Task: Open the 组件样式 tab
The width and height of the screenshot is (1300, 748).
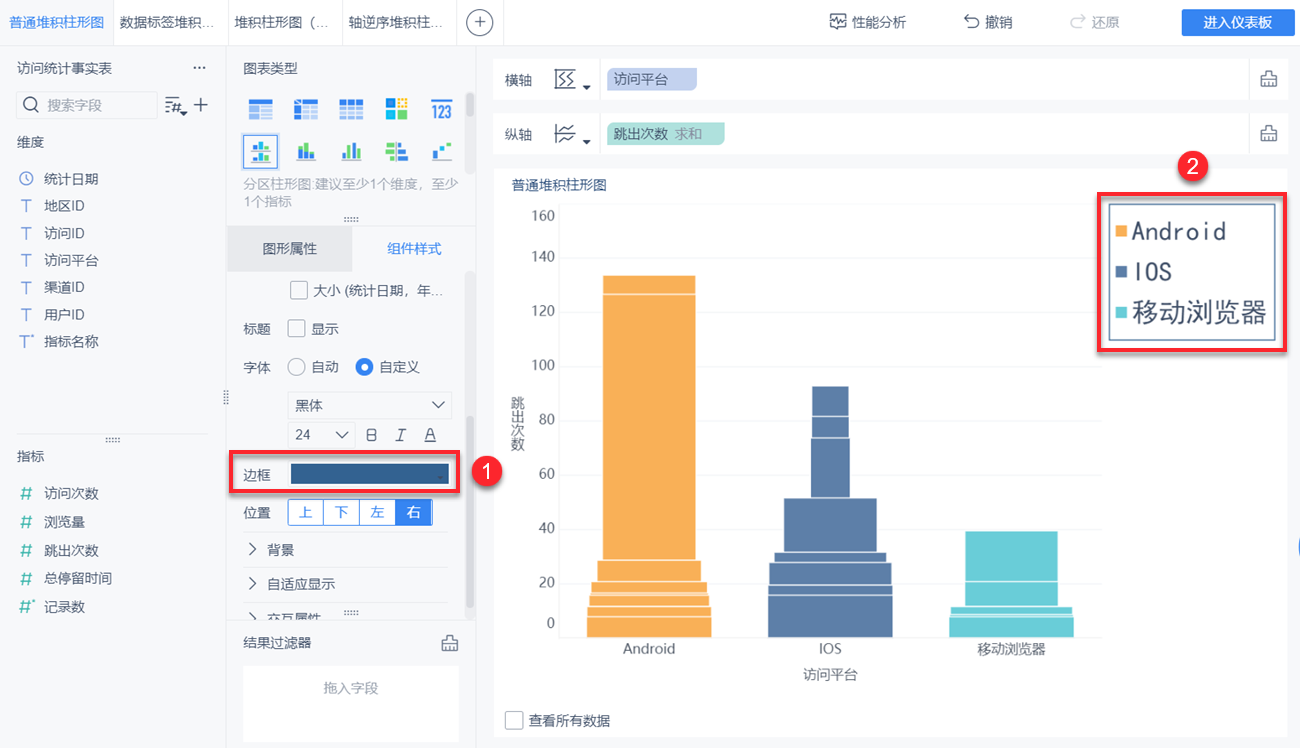Action: [414, 249]
